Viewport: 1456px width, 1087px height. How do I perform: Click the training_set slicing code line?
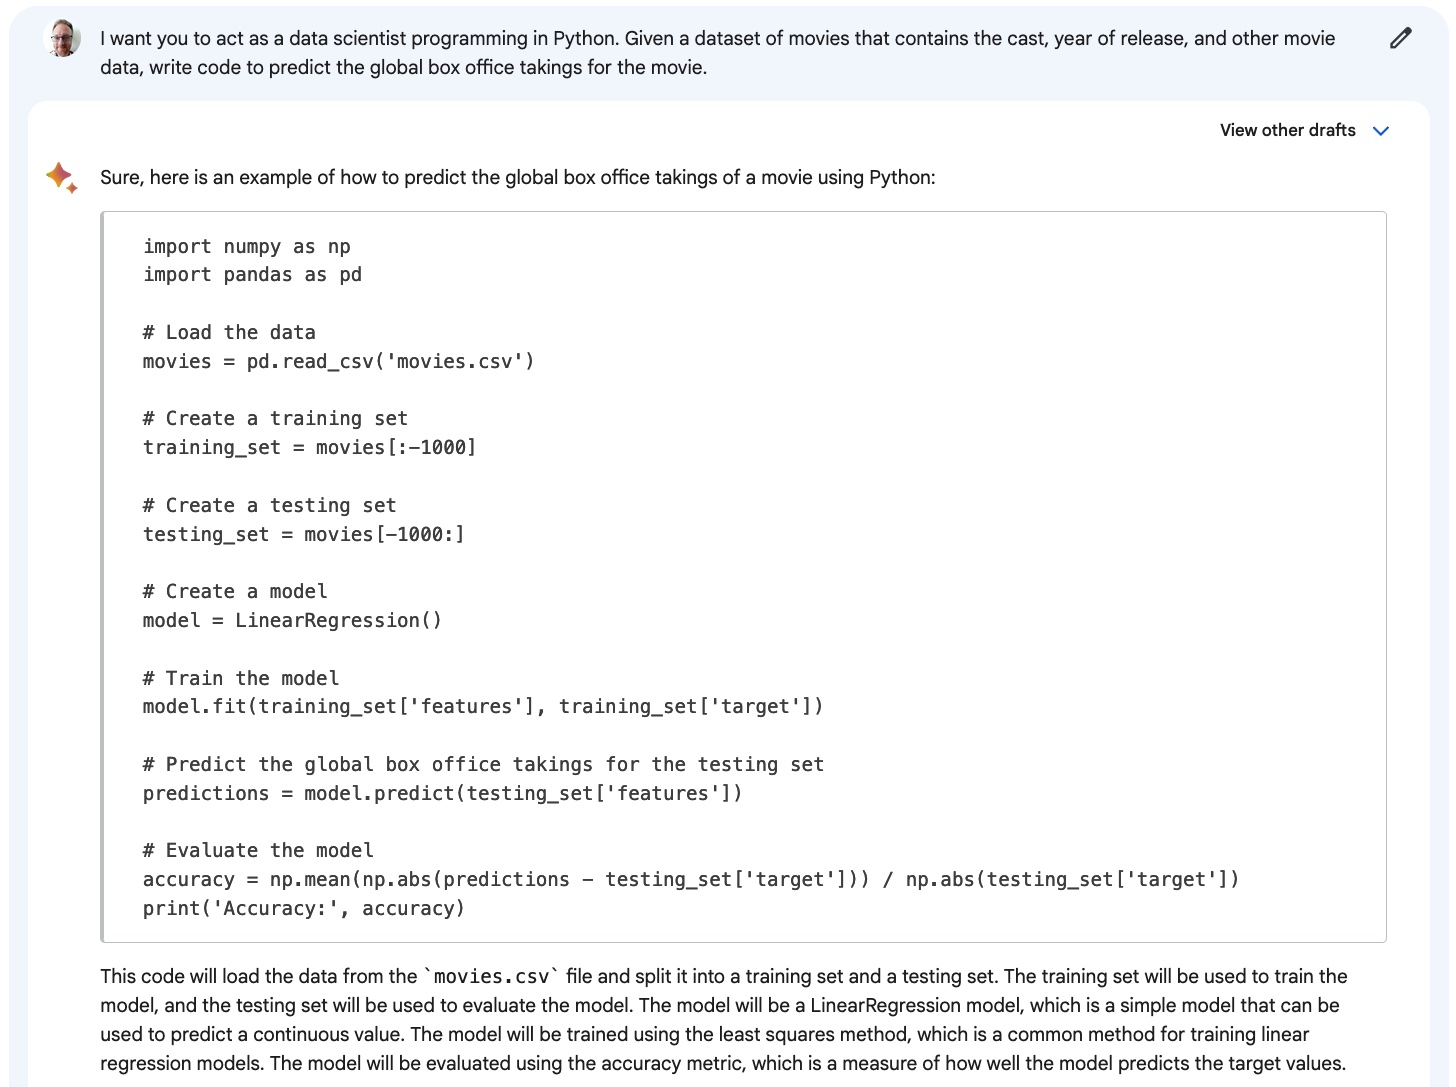308,447
